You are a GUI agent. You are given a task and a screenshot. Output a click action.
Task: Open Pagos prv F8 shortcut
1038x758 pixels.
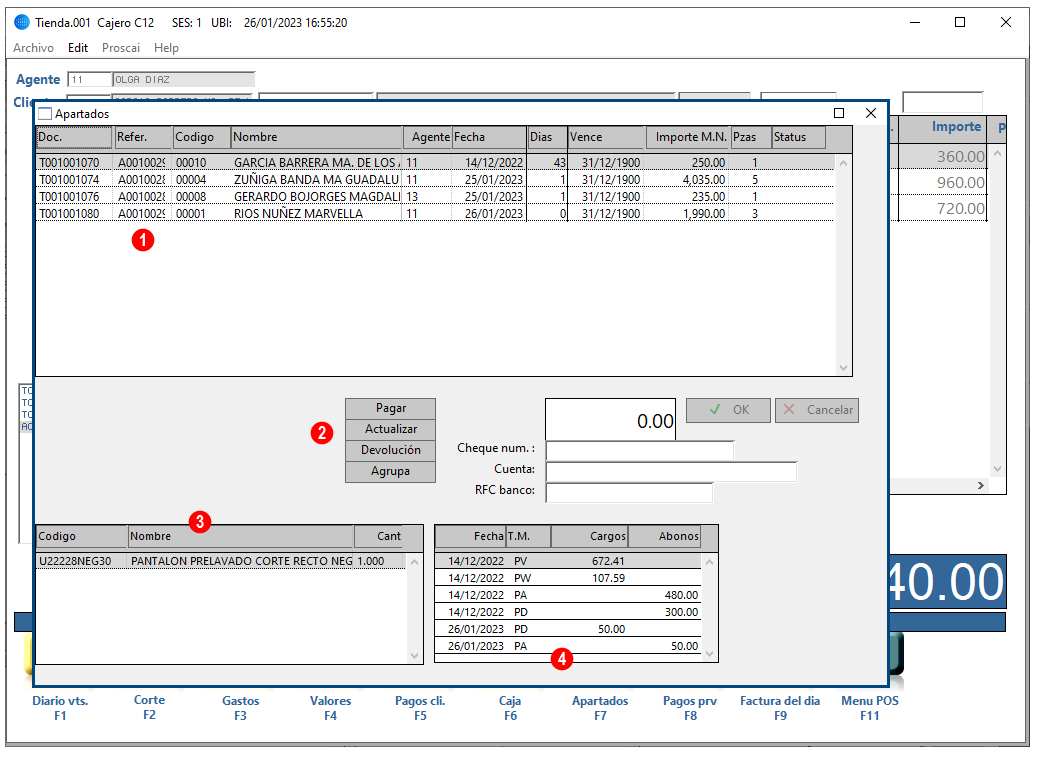click(x=690, y=708)
